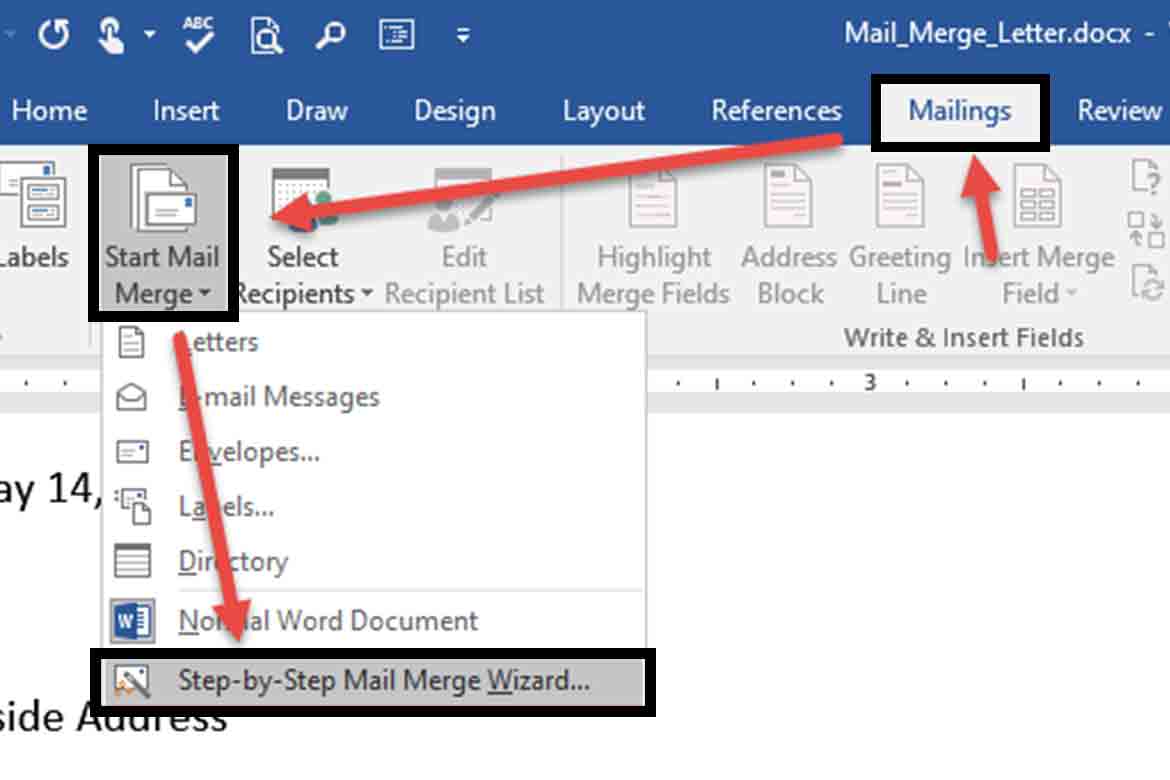Click the Repeat/Redo icon in quick access toolbar
This screenshot has width=1170, height=780.
coord(54,34)
